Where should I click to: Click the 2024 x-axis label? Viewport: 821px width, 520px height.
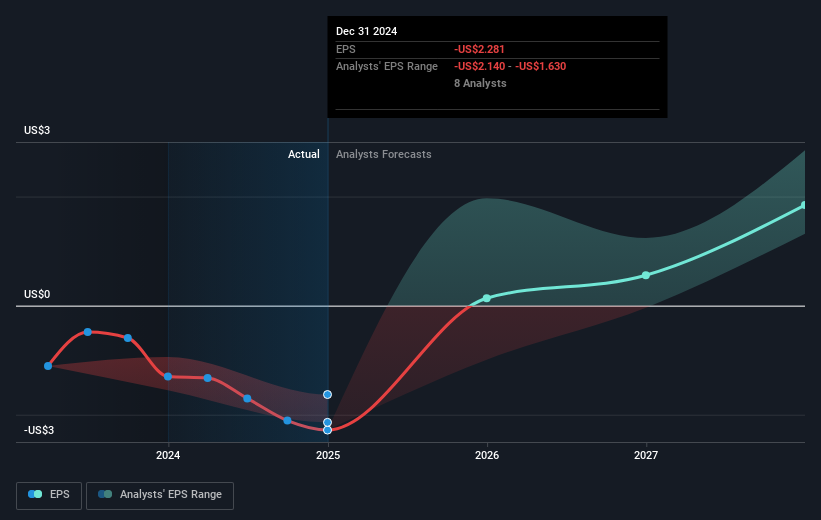point(168,455)
